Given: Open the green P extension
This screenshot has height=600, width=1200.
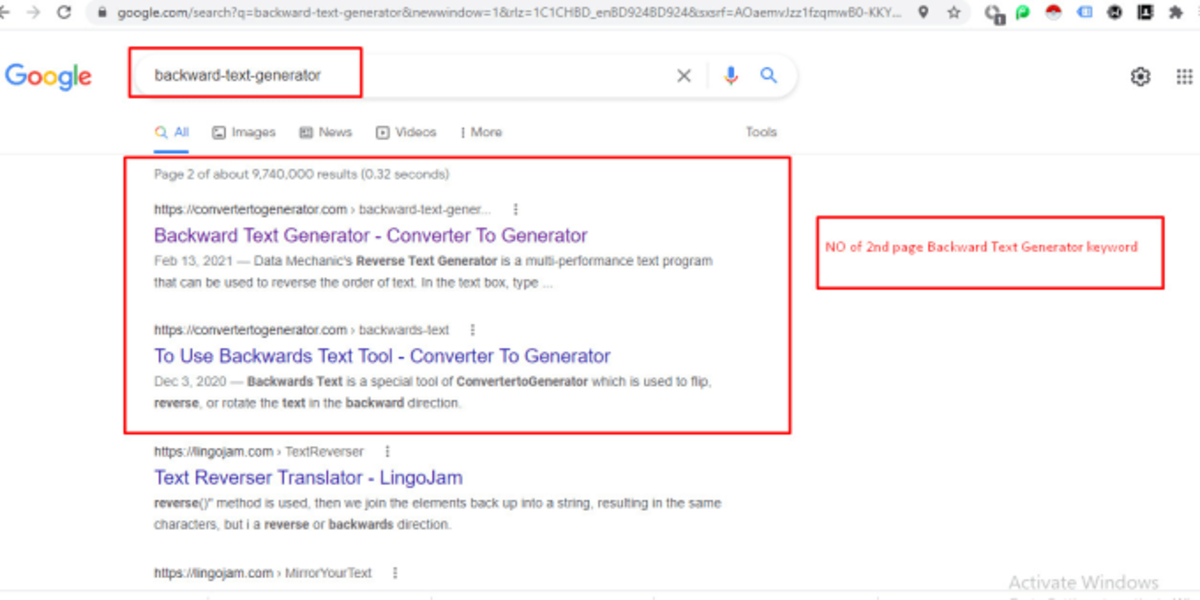Looking at the screenshot, I should (x=1022, y=13).
